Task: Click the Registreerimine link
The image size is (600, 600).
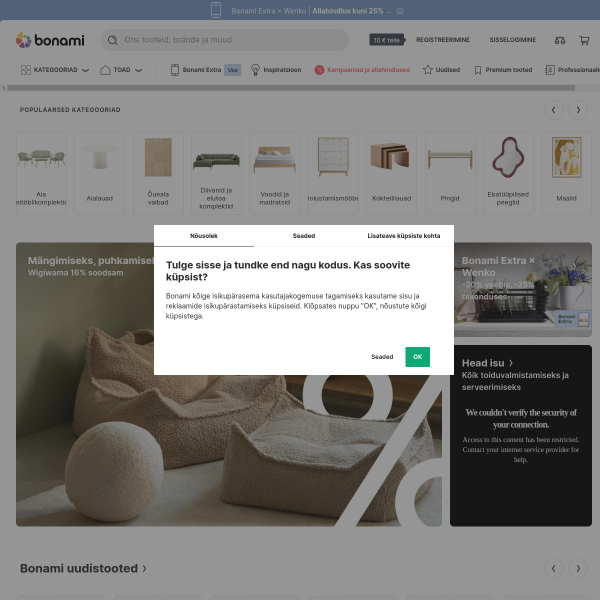Action: pos(443,40)
